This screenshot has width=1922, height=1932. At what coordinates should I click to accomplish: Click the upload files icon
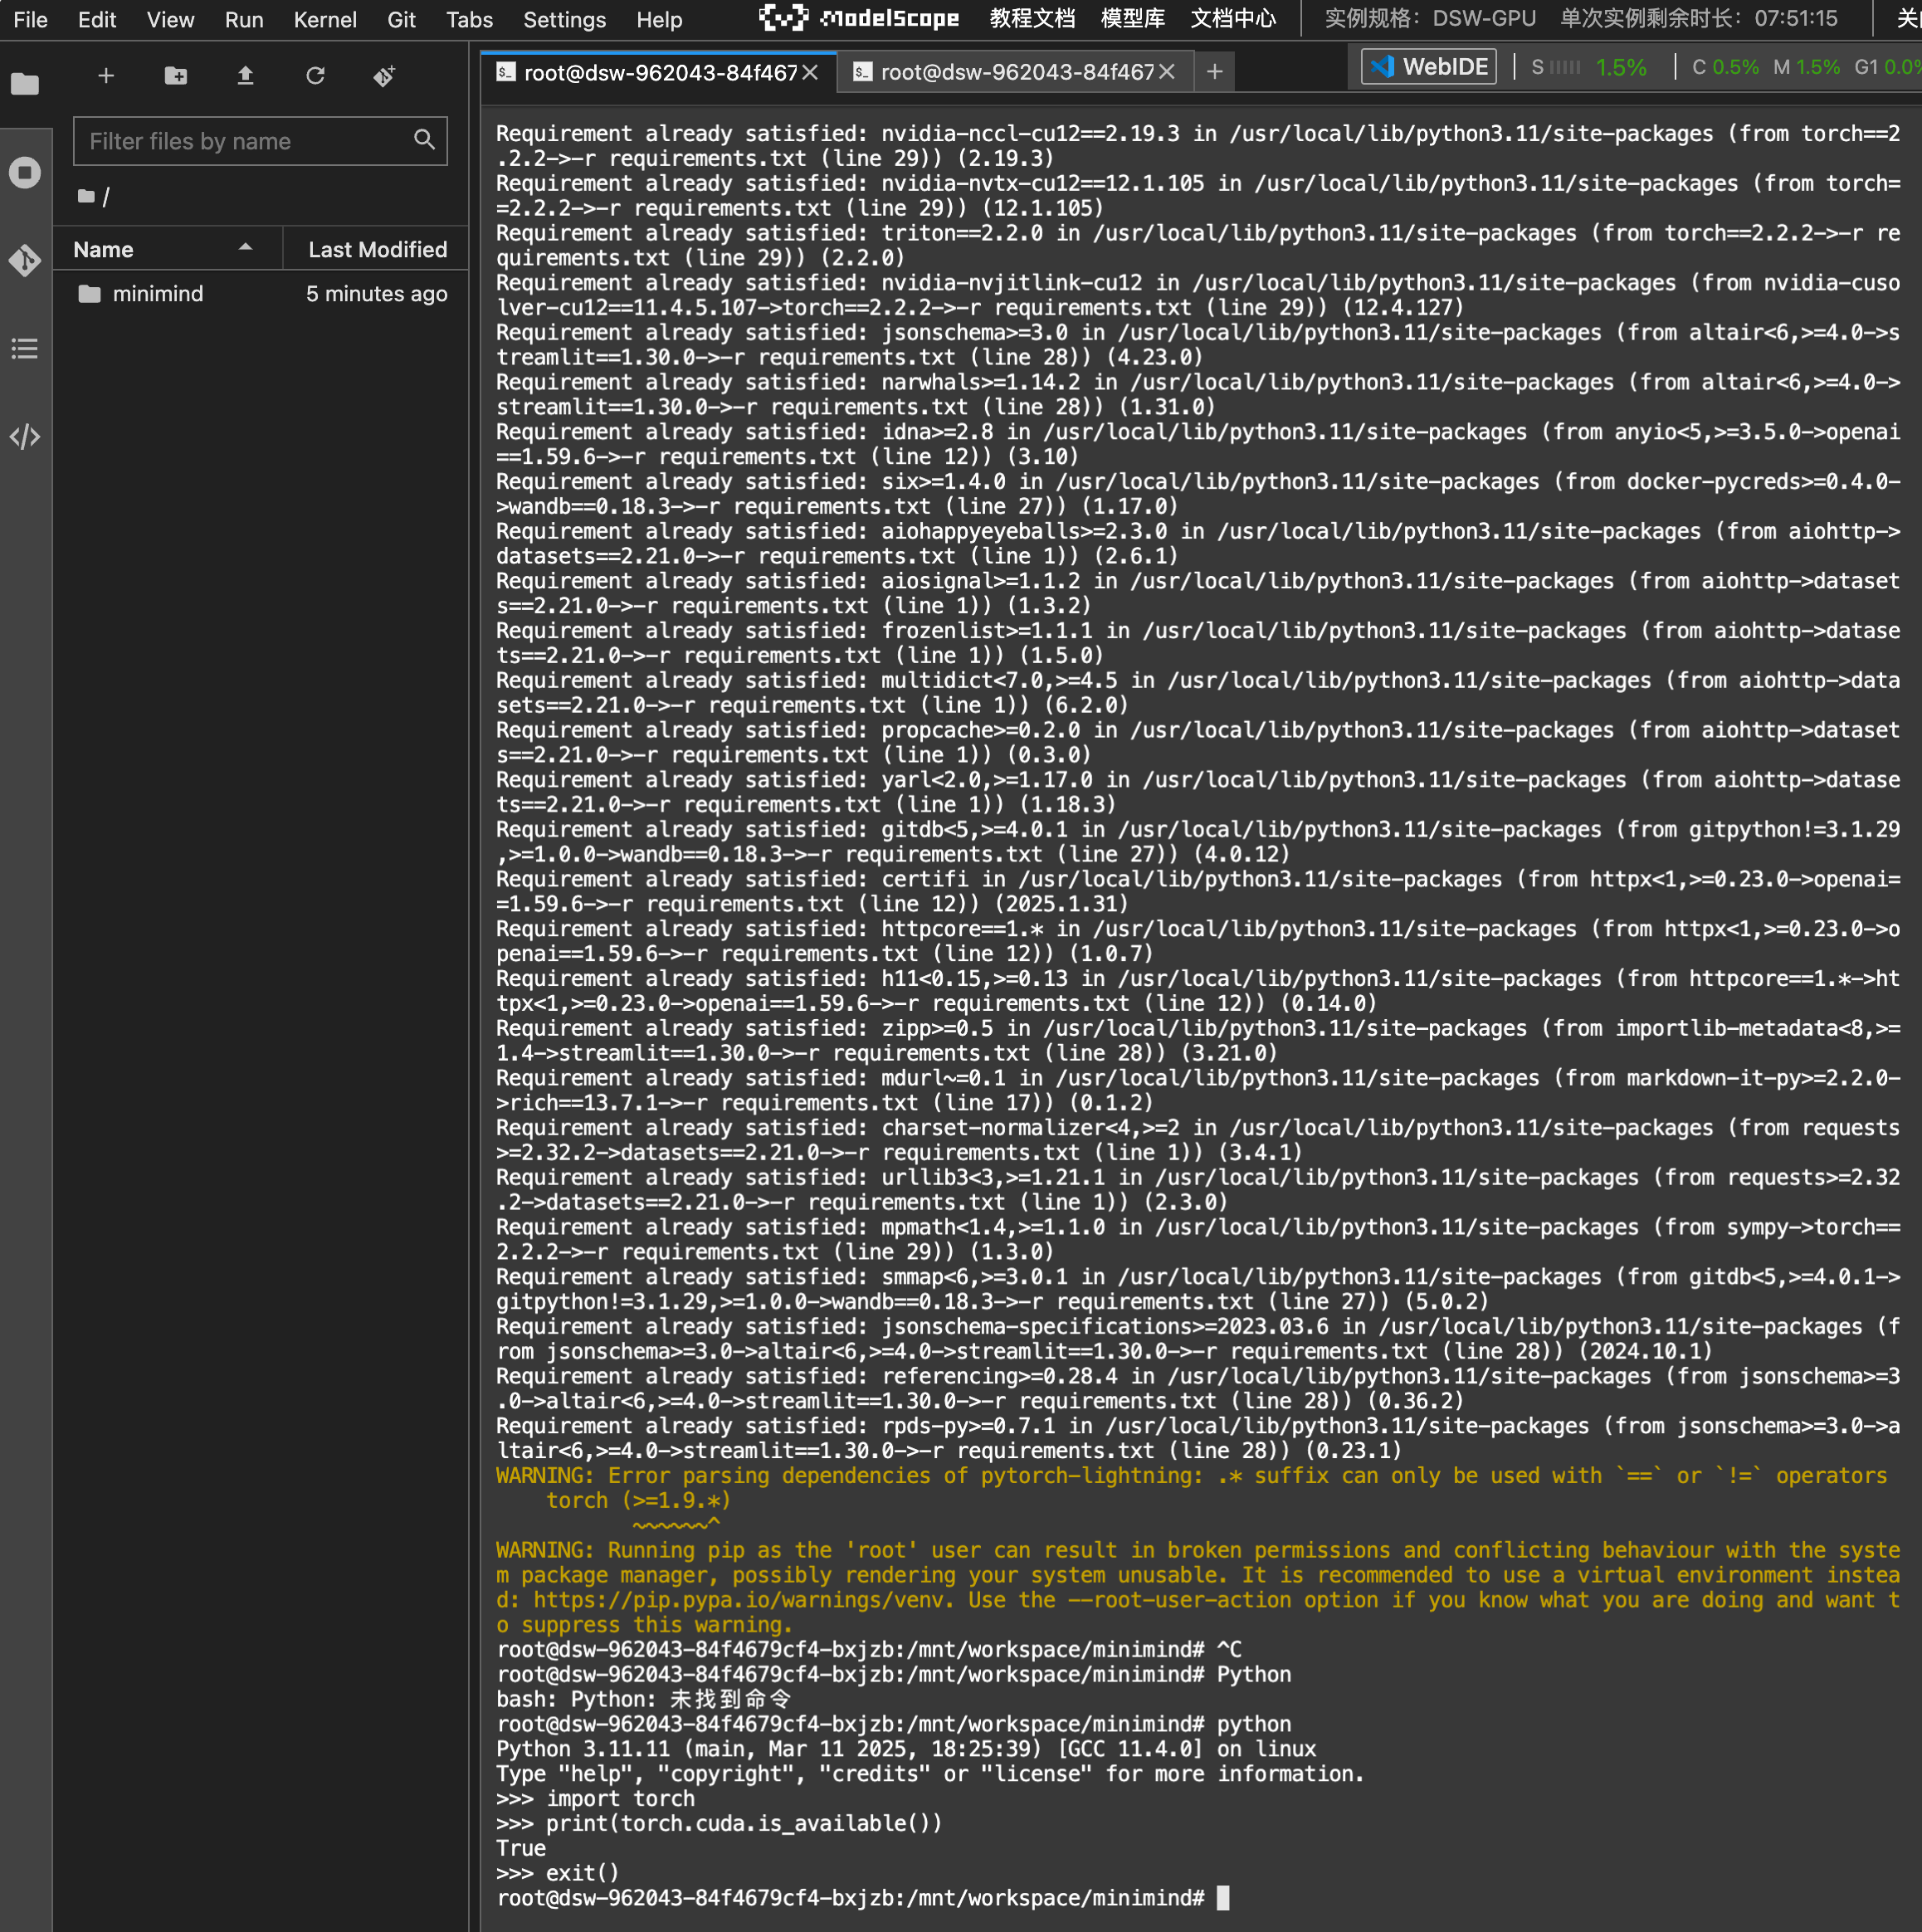pos(245,76)
